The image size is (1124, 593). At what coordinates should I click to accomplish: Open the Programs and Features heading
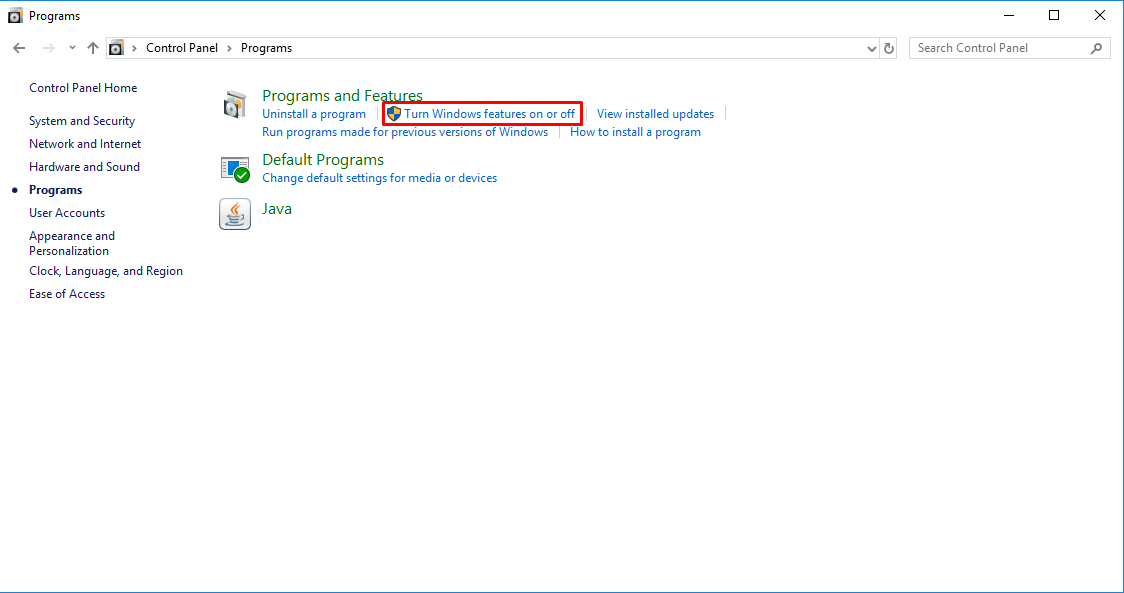coord(342,95)
